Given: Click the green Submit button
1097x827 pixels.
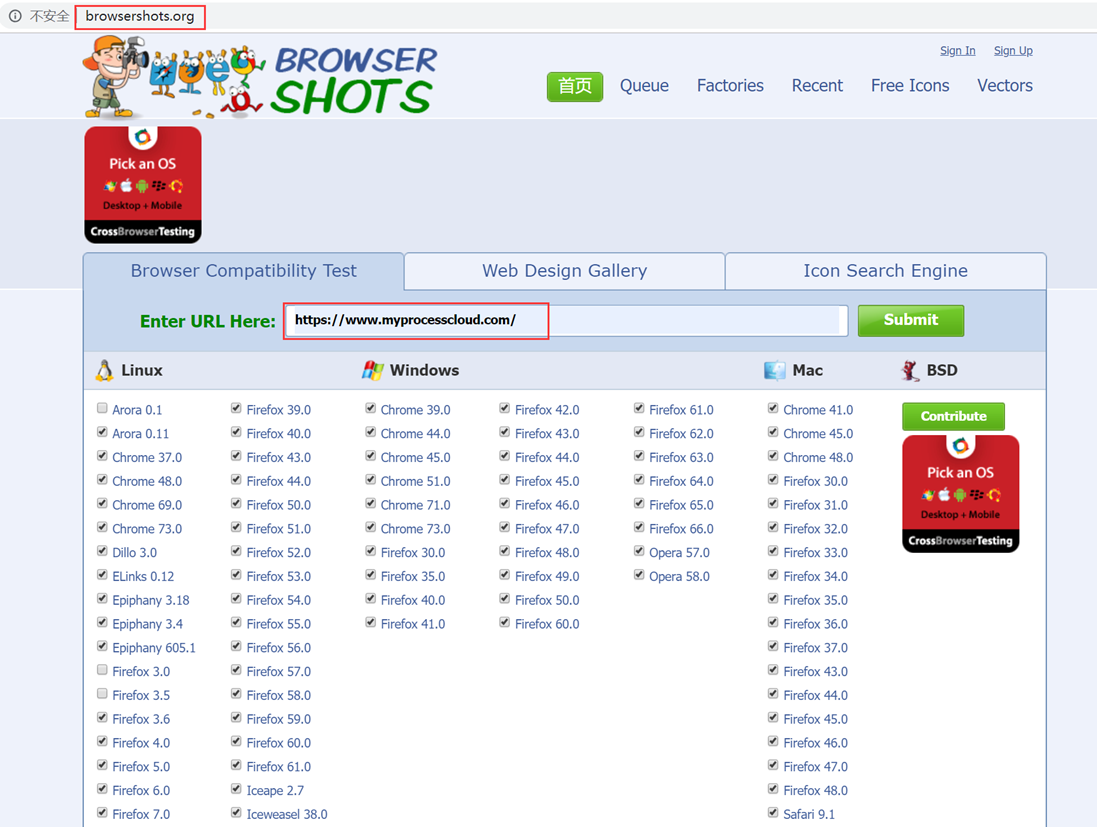Looking at the screenshot, I should coord(911,320).
